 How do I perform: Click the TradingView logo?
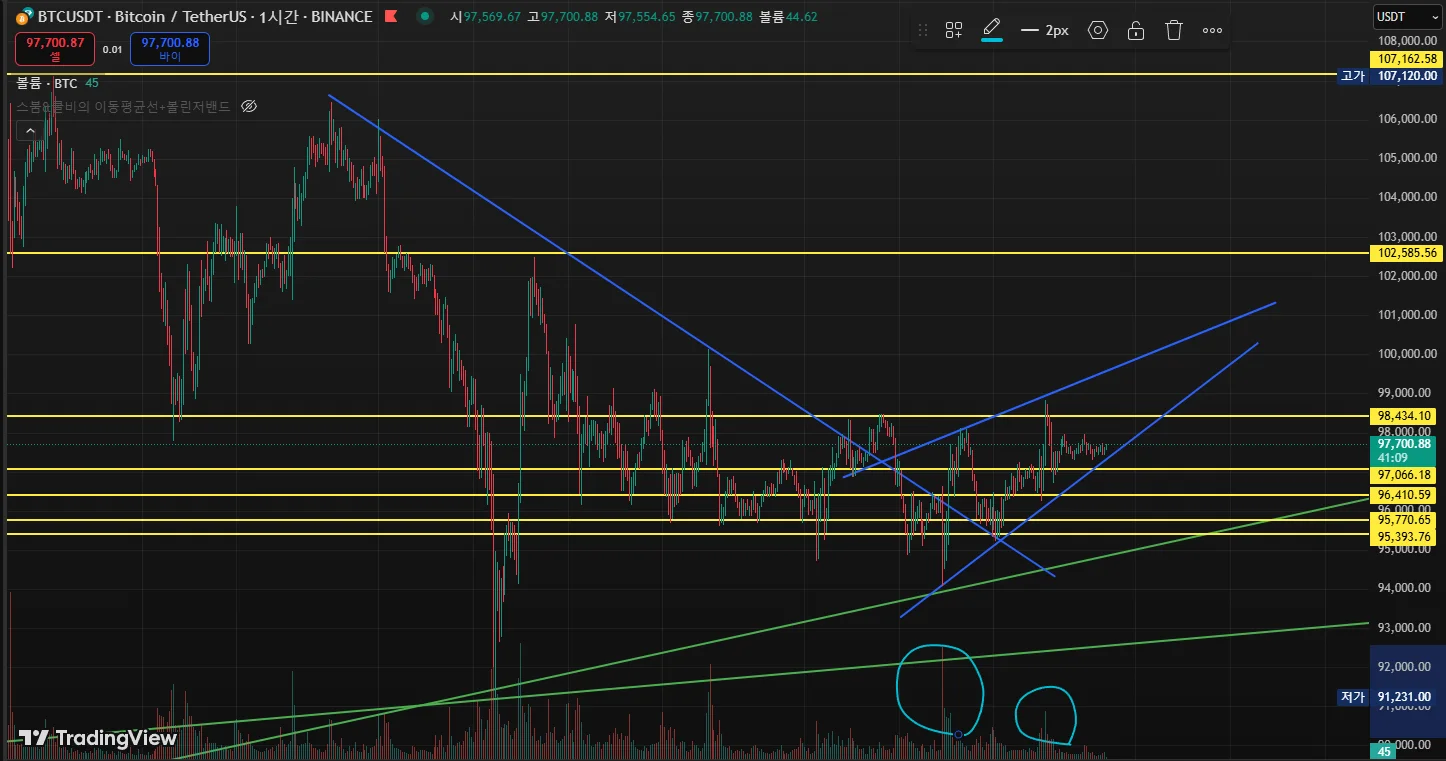tap(98, 738)
